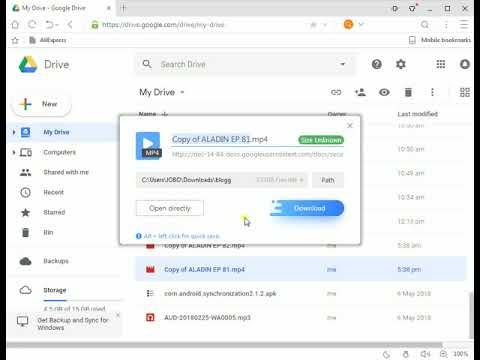The height and width of the screenshot is (360, 480).
Task: Click Open directly button
Action: (170, 208)
